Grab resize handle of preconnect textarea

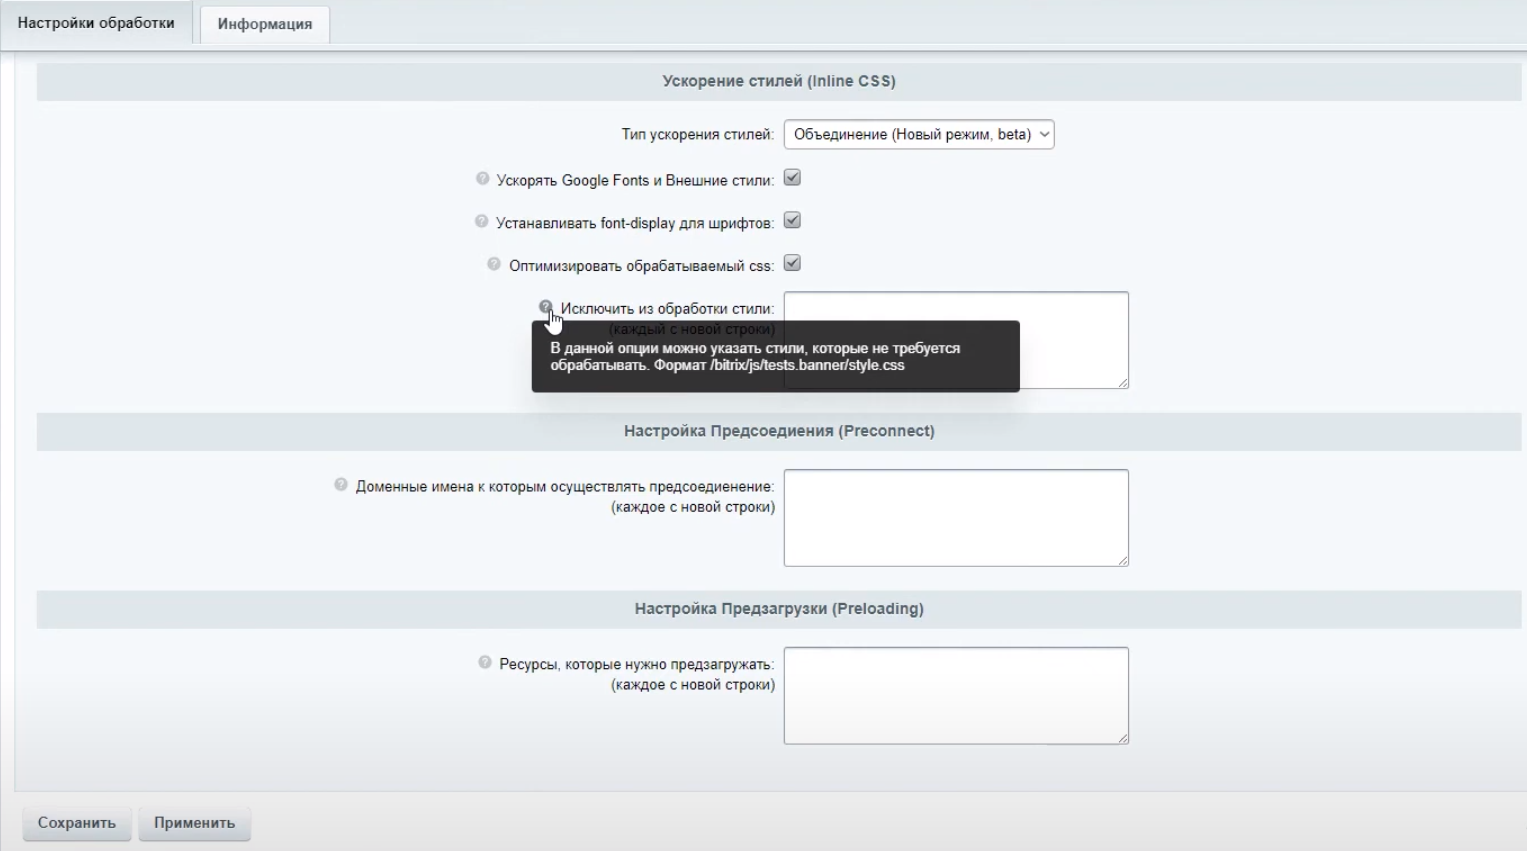point(1123,561)
